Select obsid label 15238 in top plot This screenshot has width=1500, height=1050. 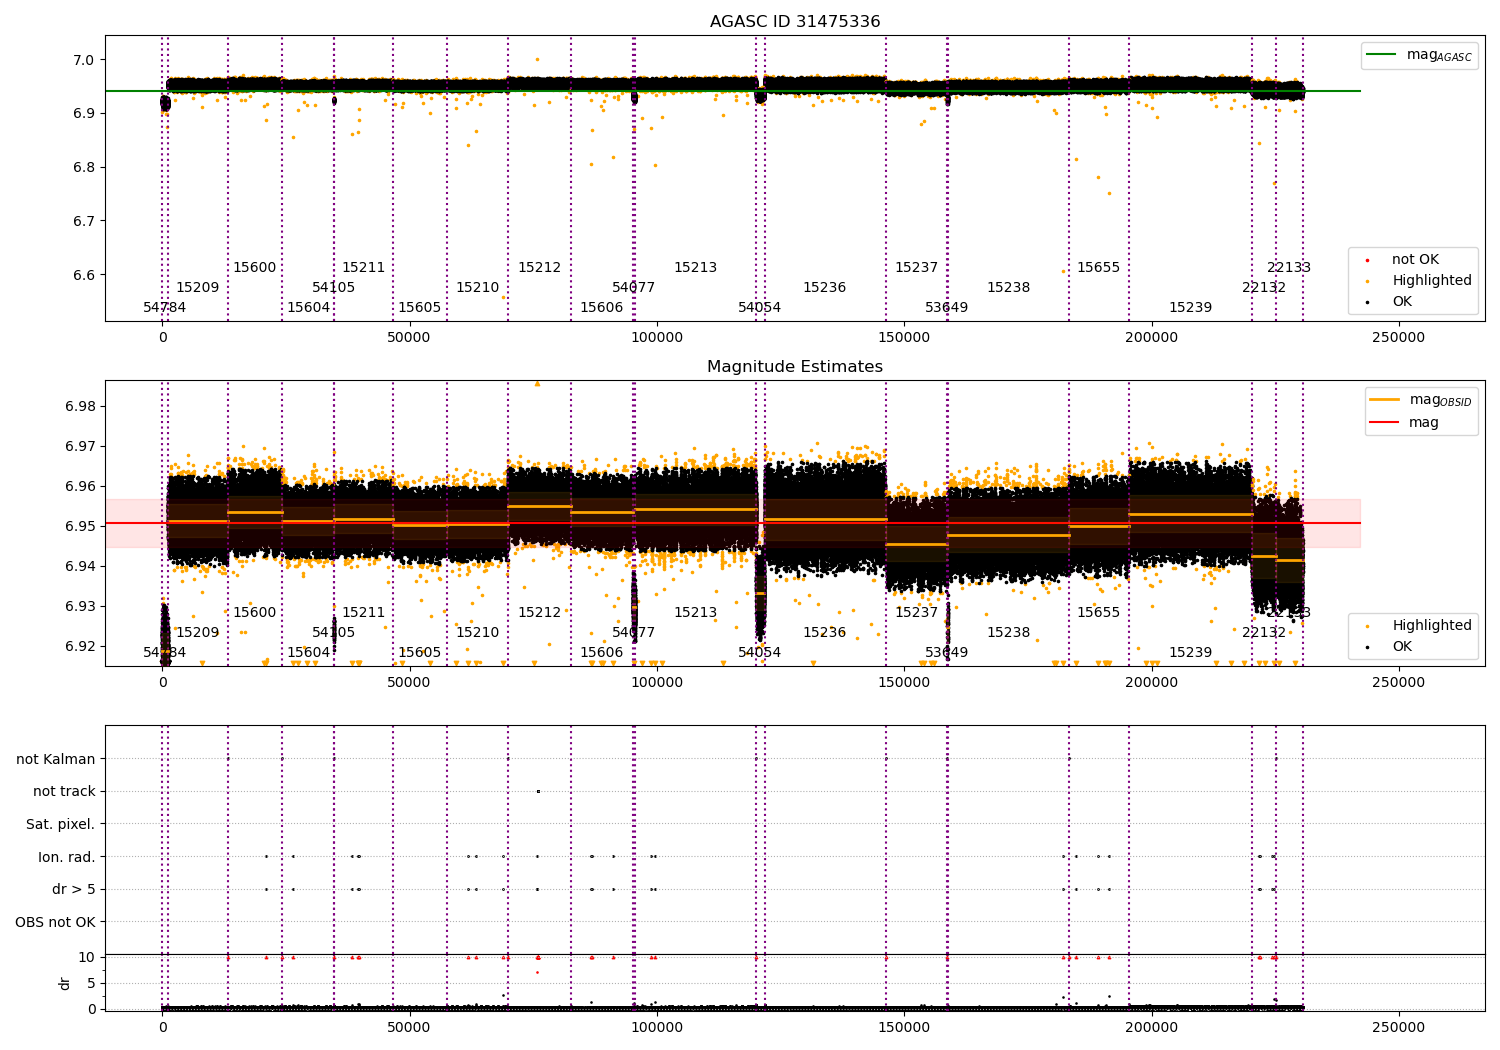click(1009, 288)
